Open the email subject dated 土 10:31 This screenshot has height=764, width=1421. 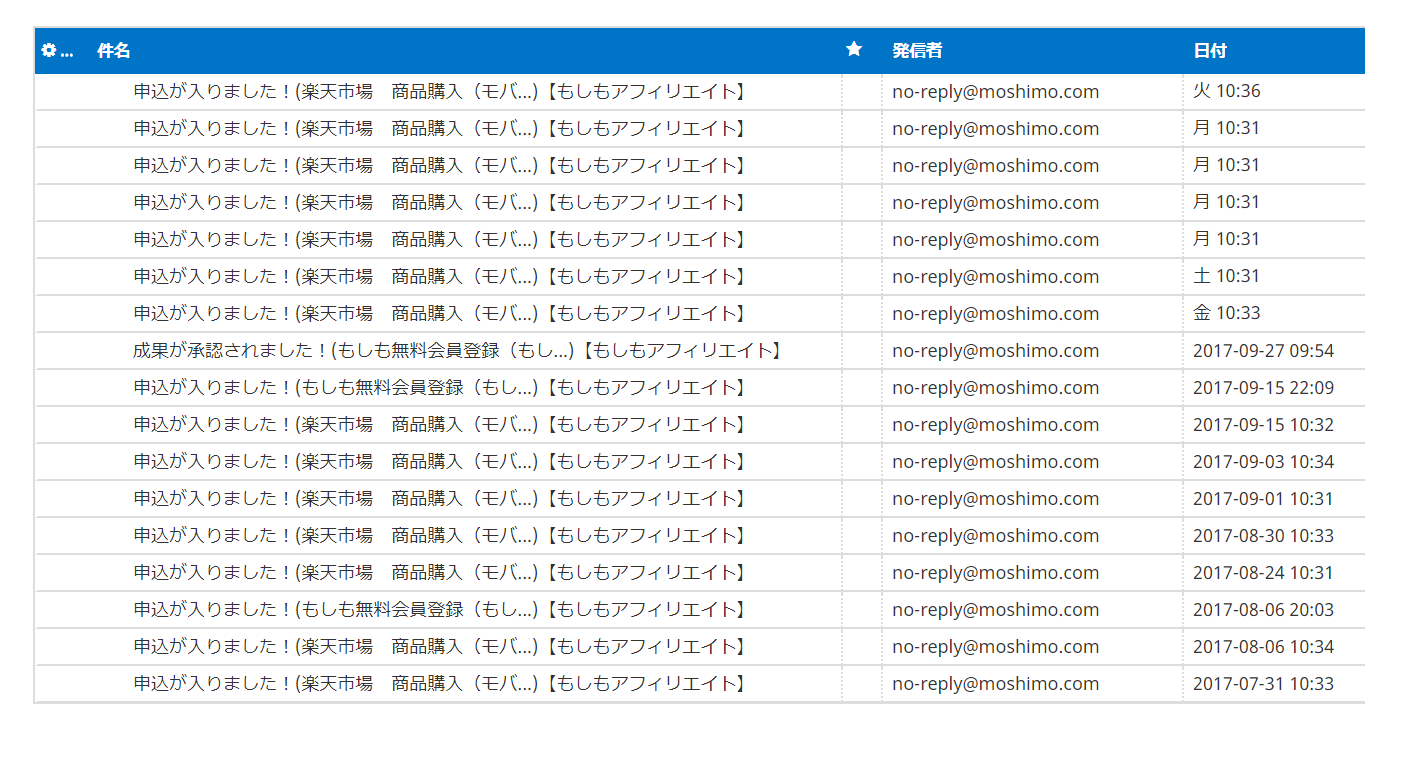(x=440, y=277)
